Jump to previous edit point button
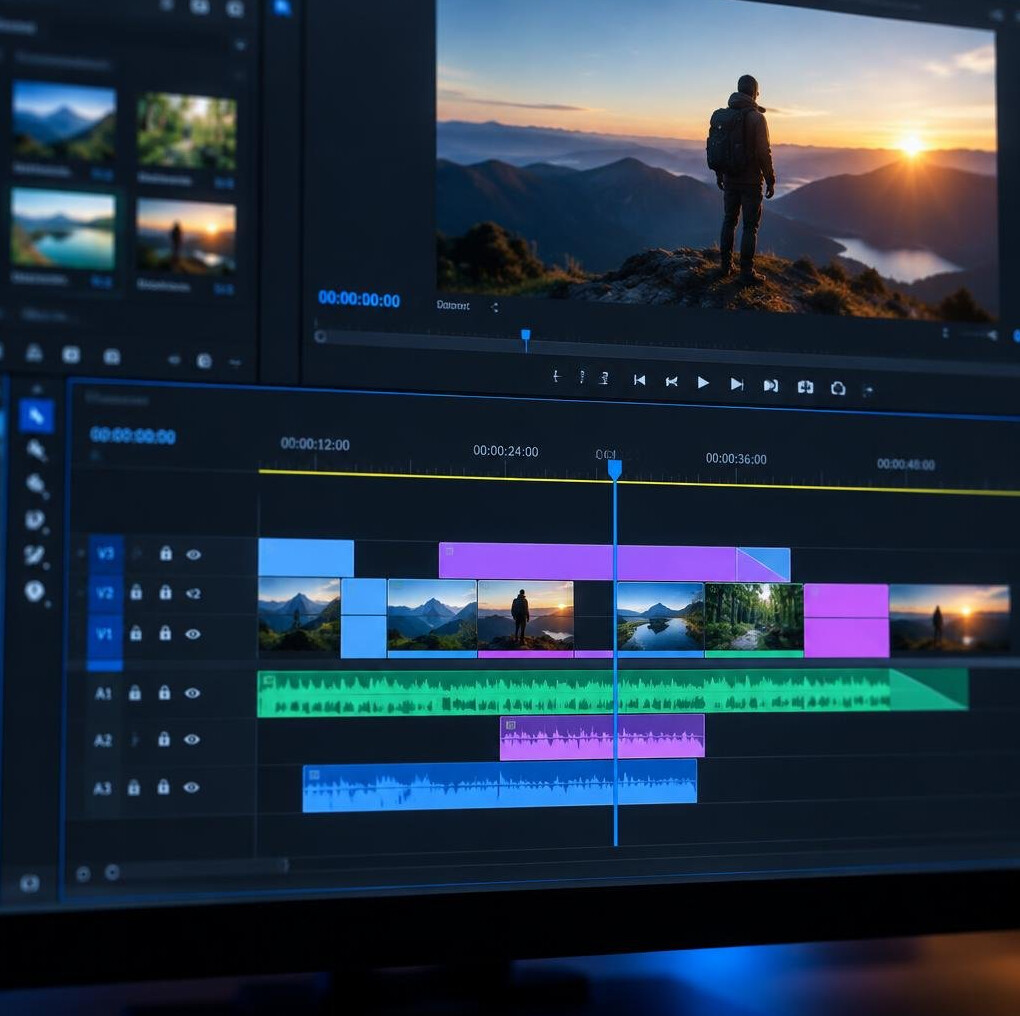The image size is (1020, 1016). [x=639, y=380]
